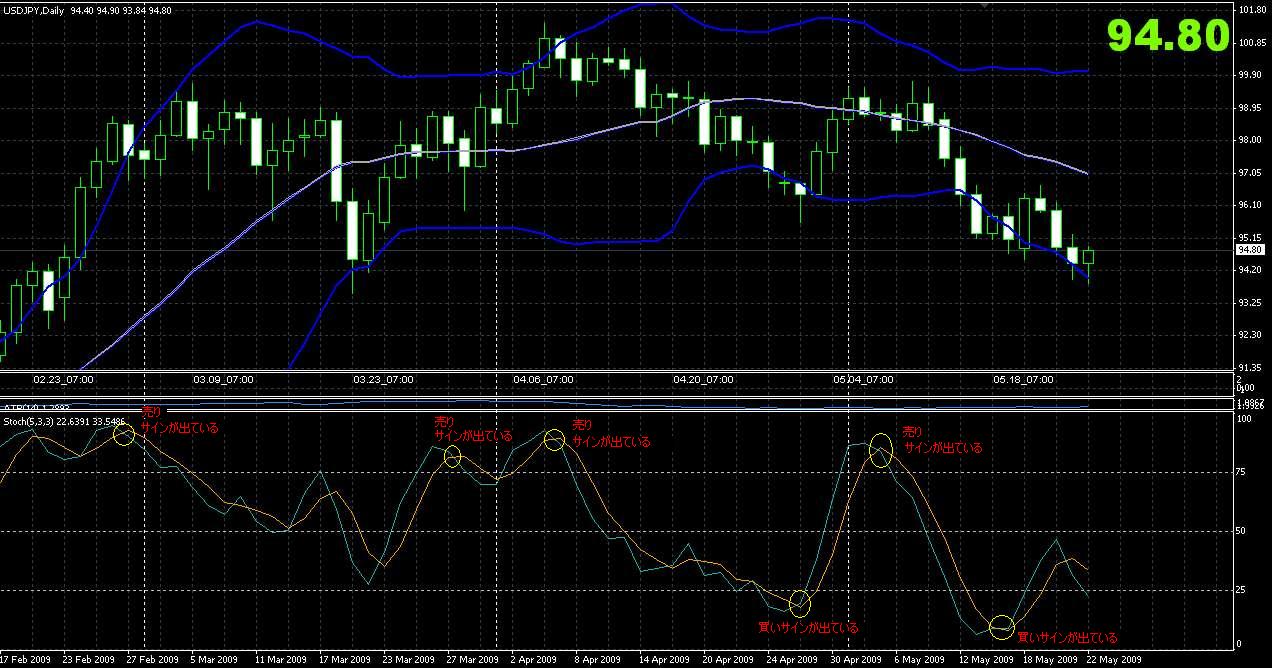Screen dimensions: 1272x668
Task: Click the 98.95 price axis label
Action: 1249,108
